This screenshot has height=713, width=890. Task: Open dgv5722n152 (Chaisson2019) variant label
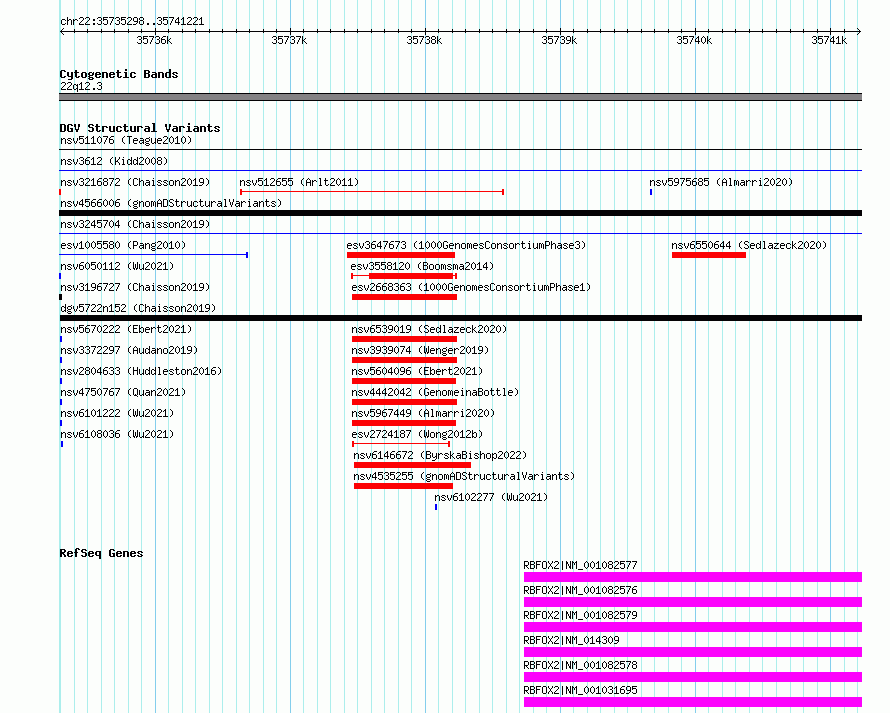(x=138, y=308)
